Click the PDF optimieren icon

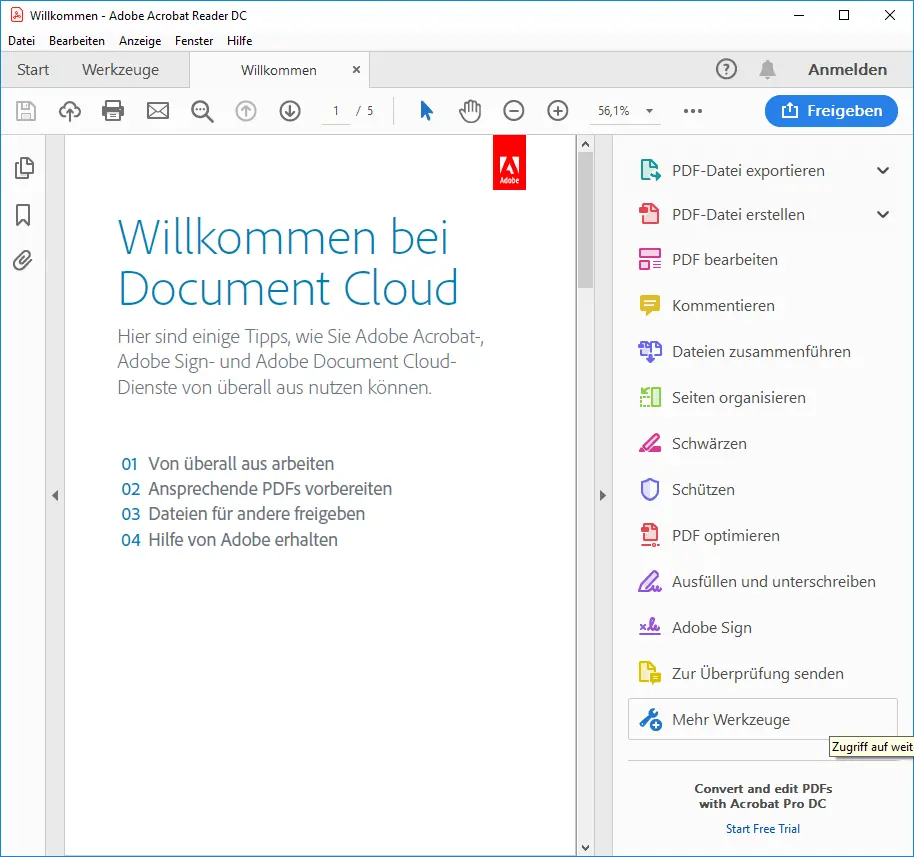(x=650, y=535)
